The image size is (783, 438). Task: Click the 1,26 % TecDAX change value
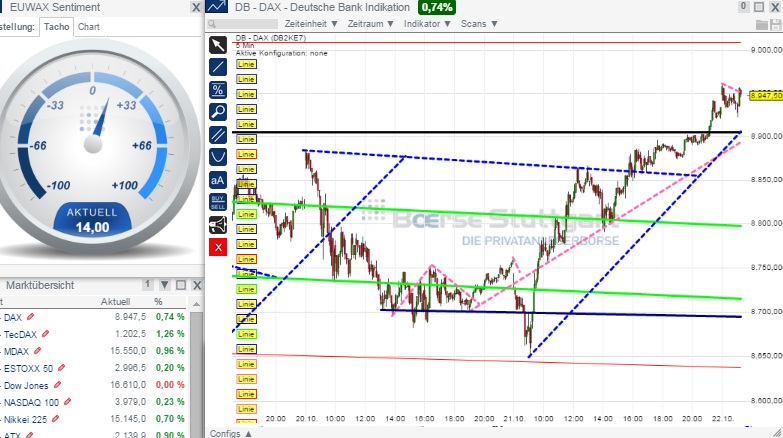tap(170, 334)
